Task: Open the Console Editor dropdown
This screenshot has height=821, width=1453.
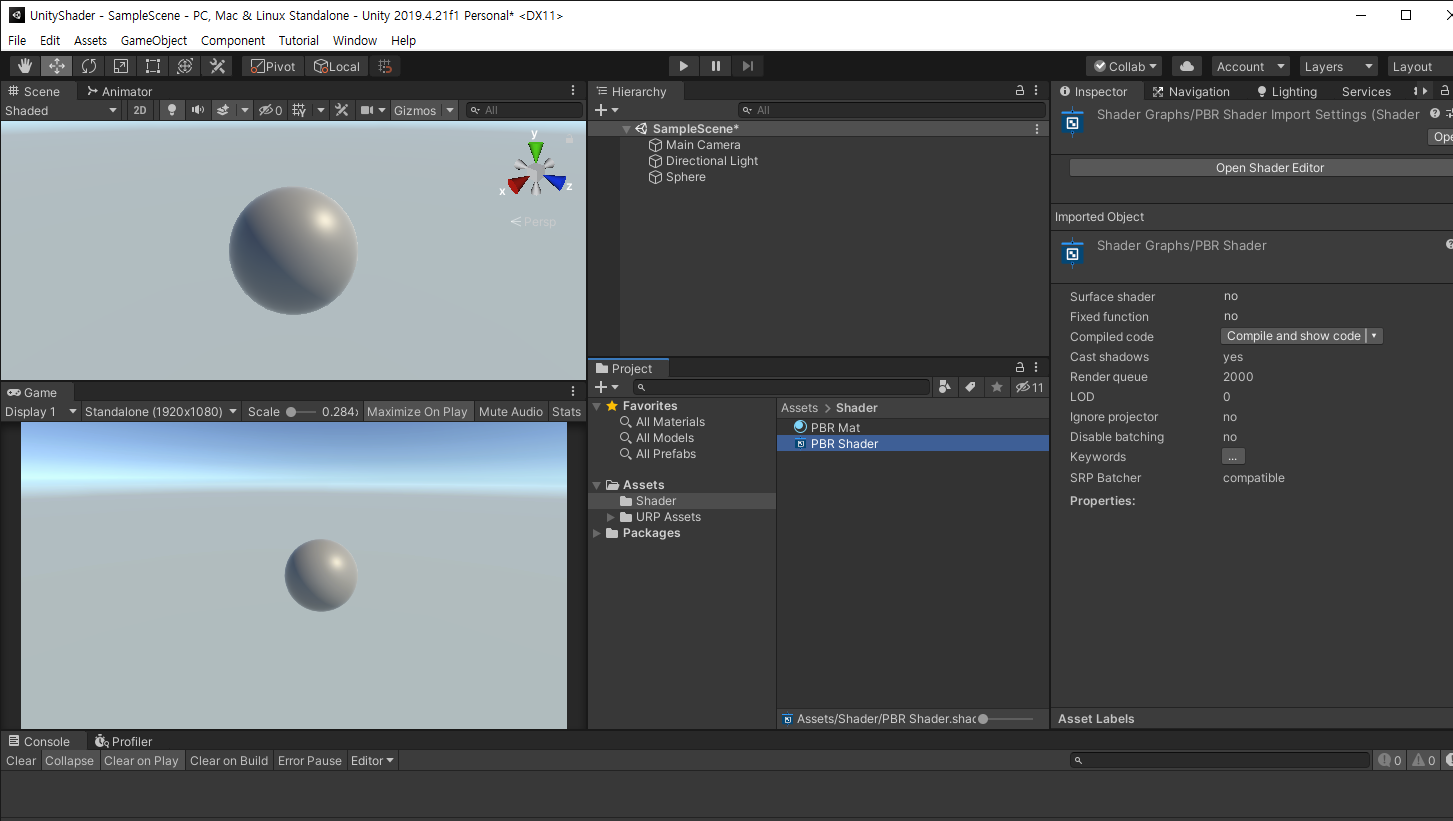Action: [373, 760]
